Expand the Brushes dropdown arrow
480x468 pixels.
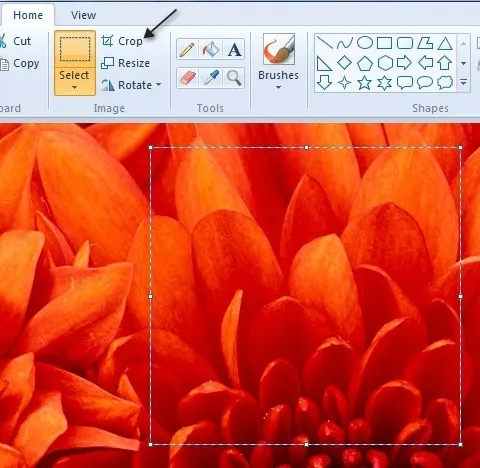point(278,87)
